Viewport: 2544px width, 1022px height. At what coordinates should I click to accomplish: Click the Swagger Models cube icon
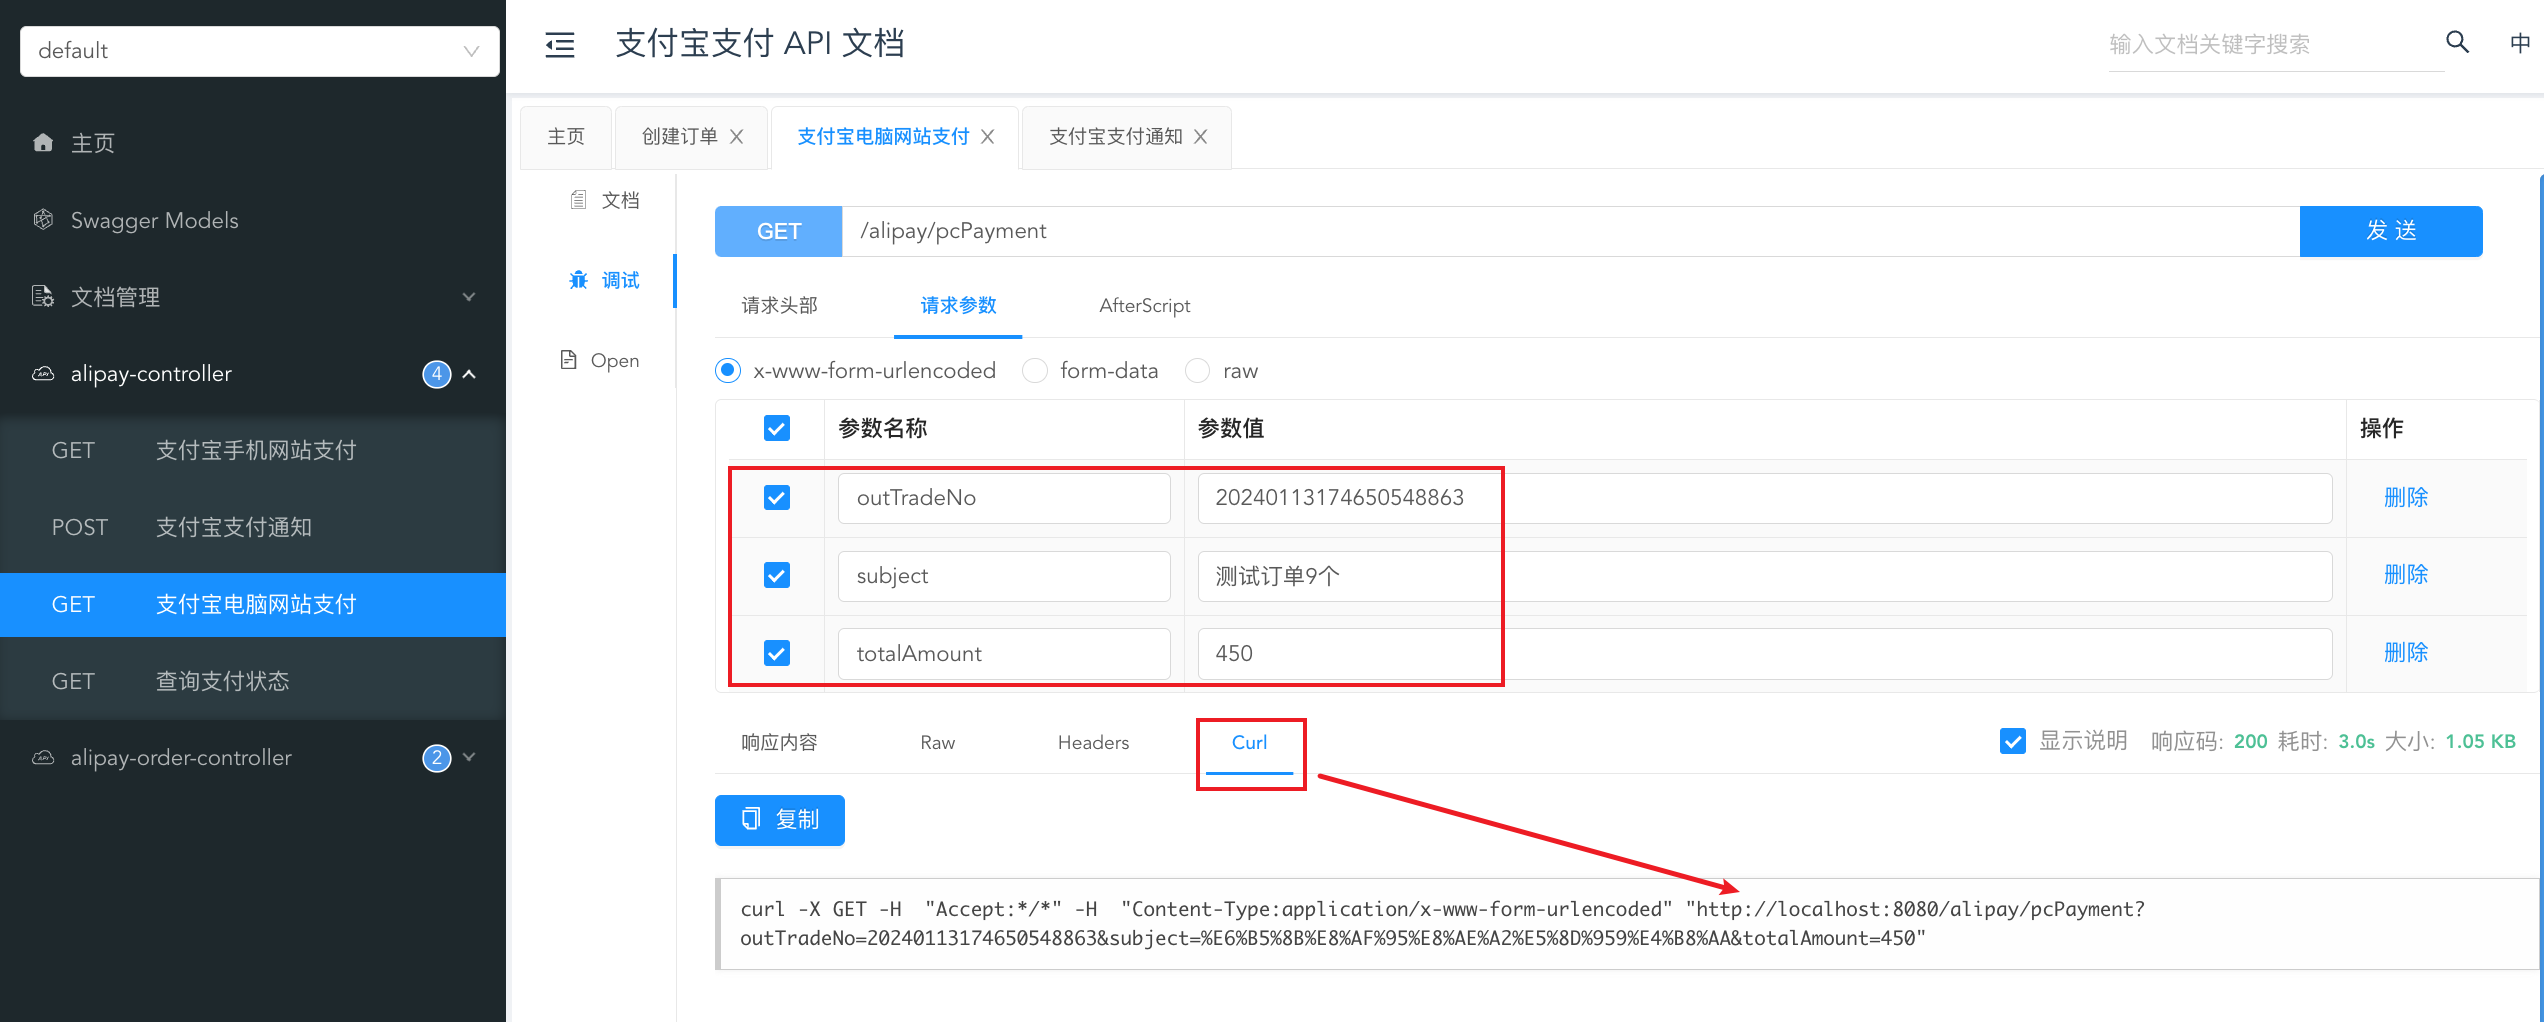coord(43,220)
